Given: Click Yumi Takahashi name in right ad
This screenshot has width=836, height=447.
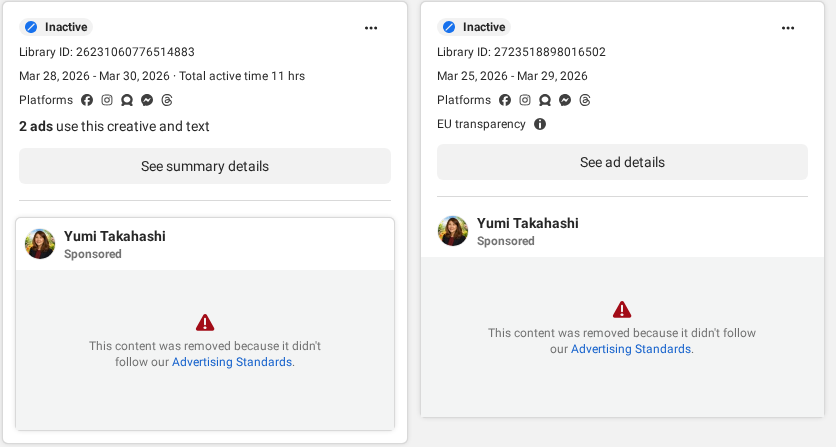Looking at the screenshot, I should (x=527, y=224).
